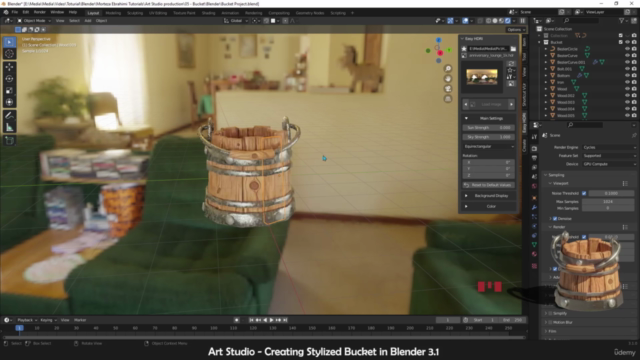Open Device GPU Compute dropdown

click(x=609, y=164)
